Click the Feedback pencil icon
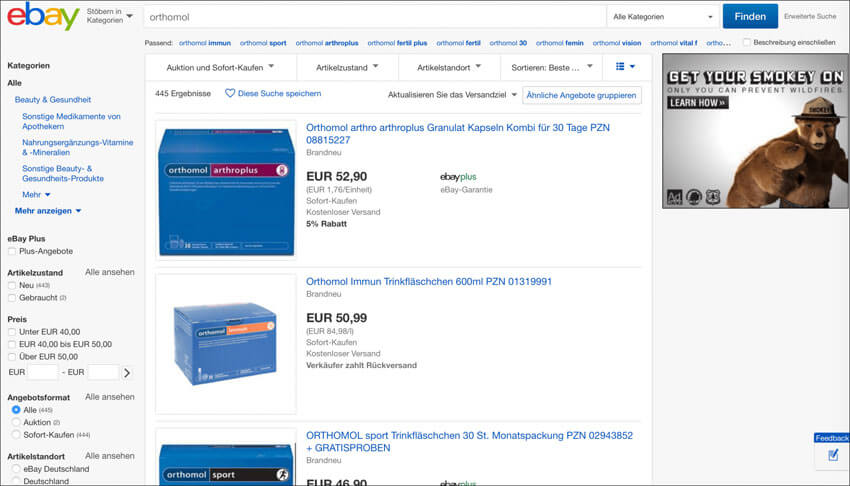The image size is (850, 486). tap(833, 455)
